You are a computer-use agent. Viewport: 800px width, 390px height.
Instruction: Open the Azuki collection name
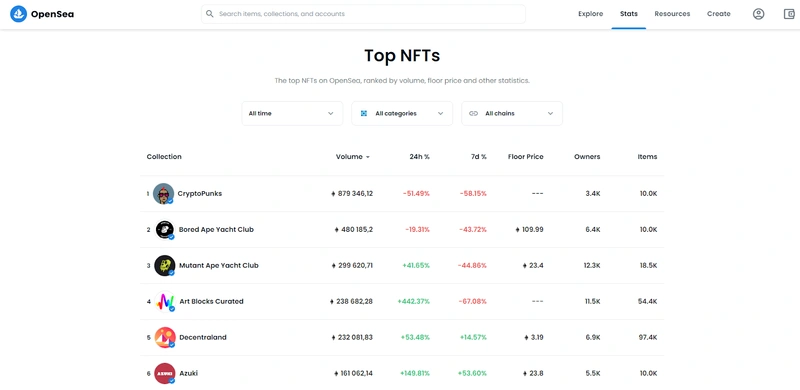tap(188, 373)
